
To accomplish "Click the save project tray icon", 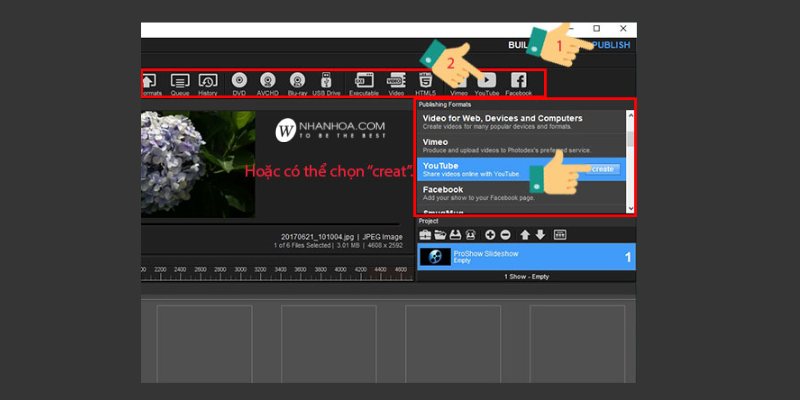I will (456, 235).
